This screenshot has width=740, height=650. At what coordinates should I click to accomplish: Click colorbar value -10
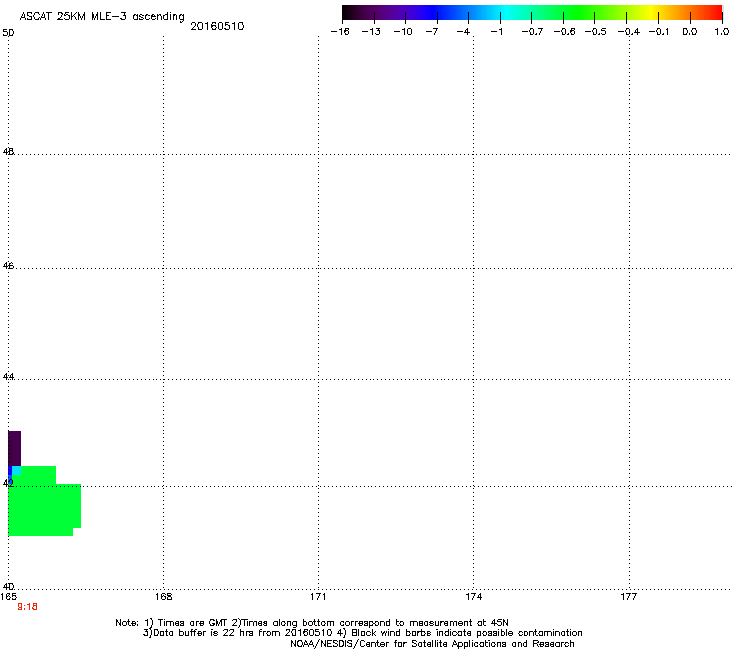[403, 32]
